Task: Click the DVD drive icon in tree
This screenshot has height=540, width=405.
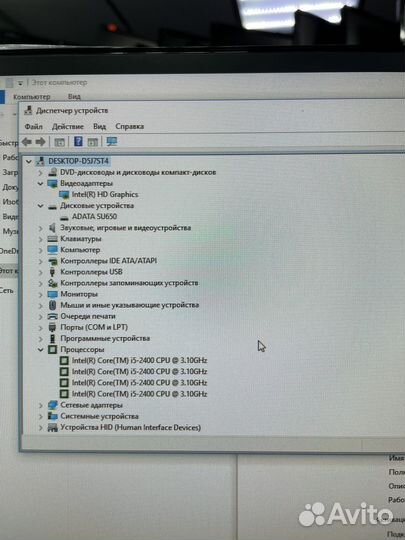Action: [52, 172]
